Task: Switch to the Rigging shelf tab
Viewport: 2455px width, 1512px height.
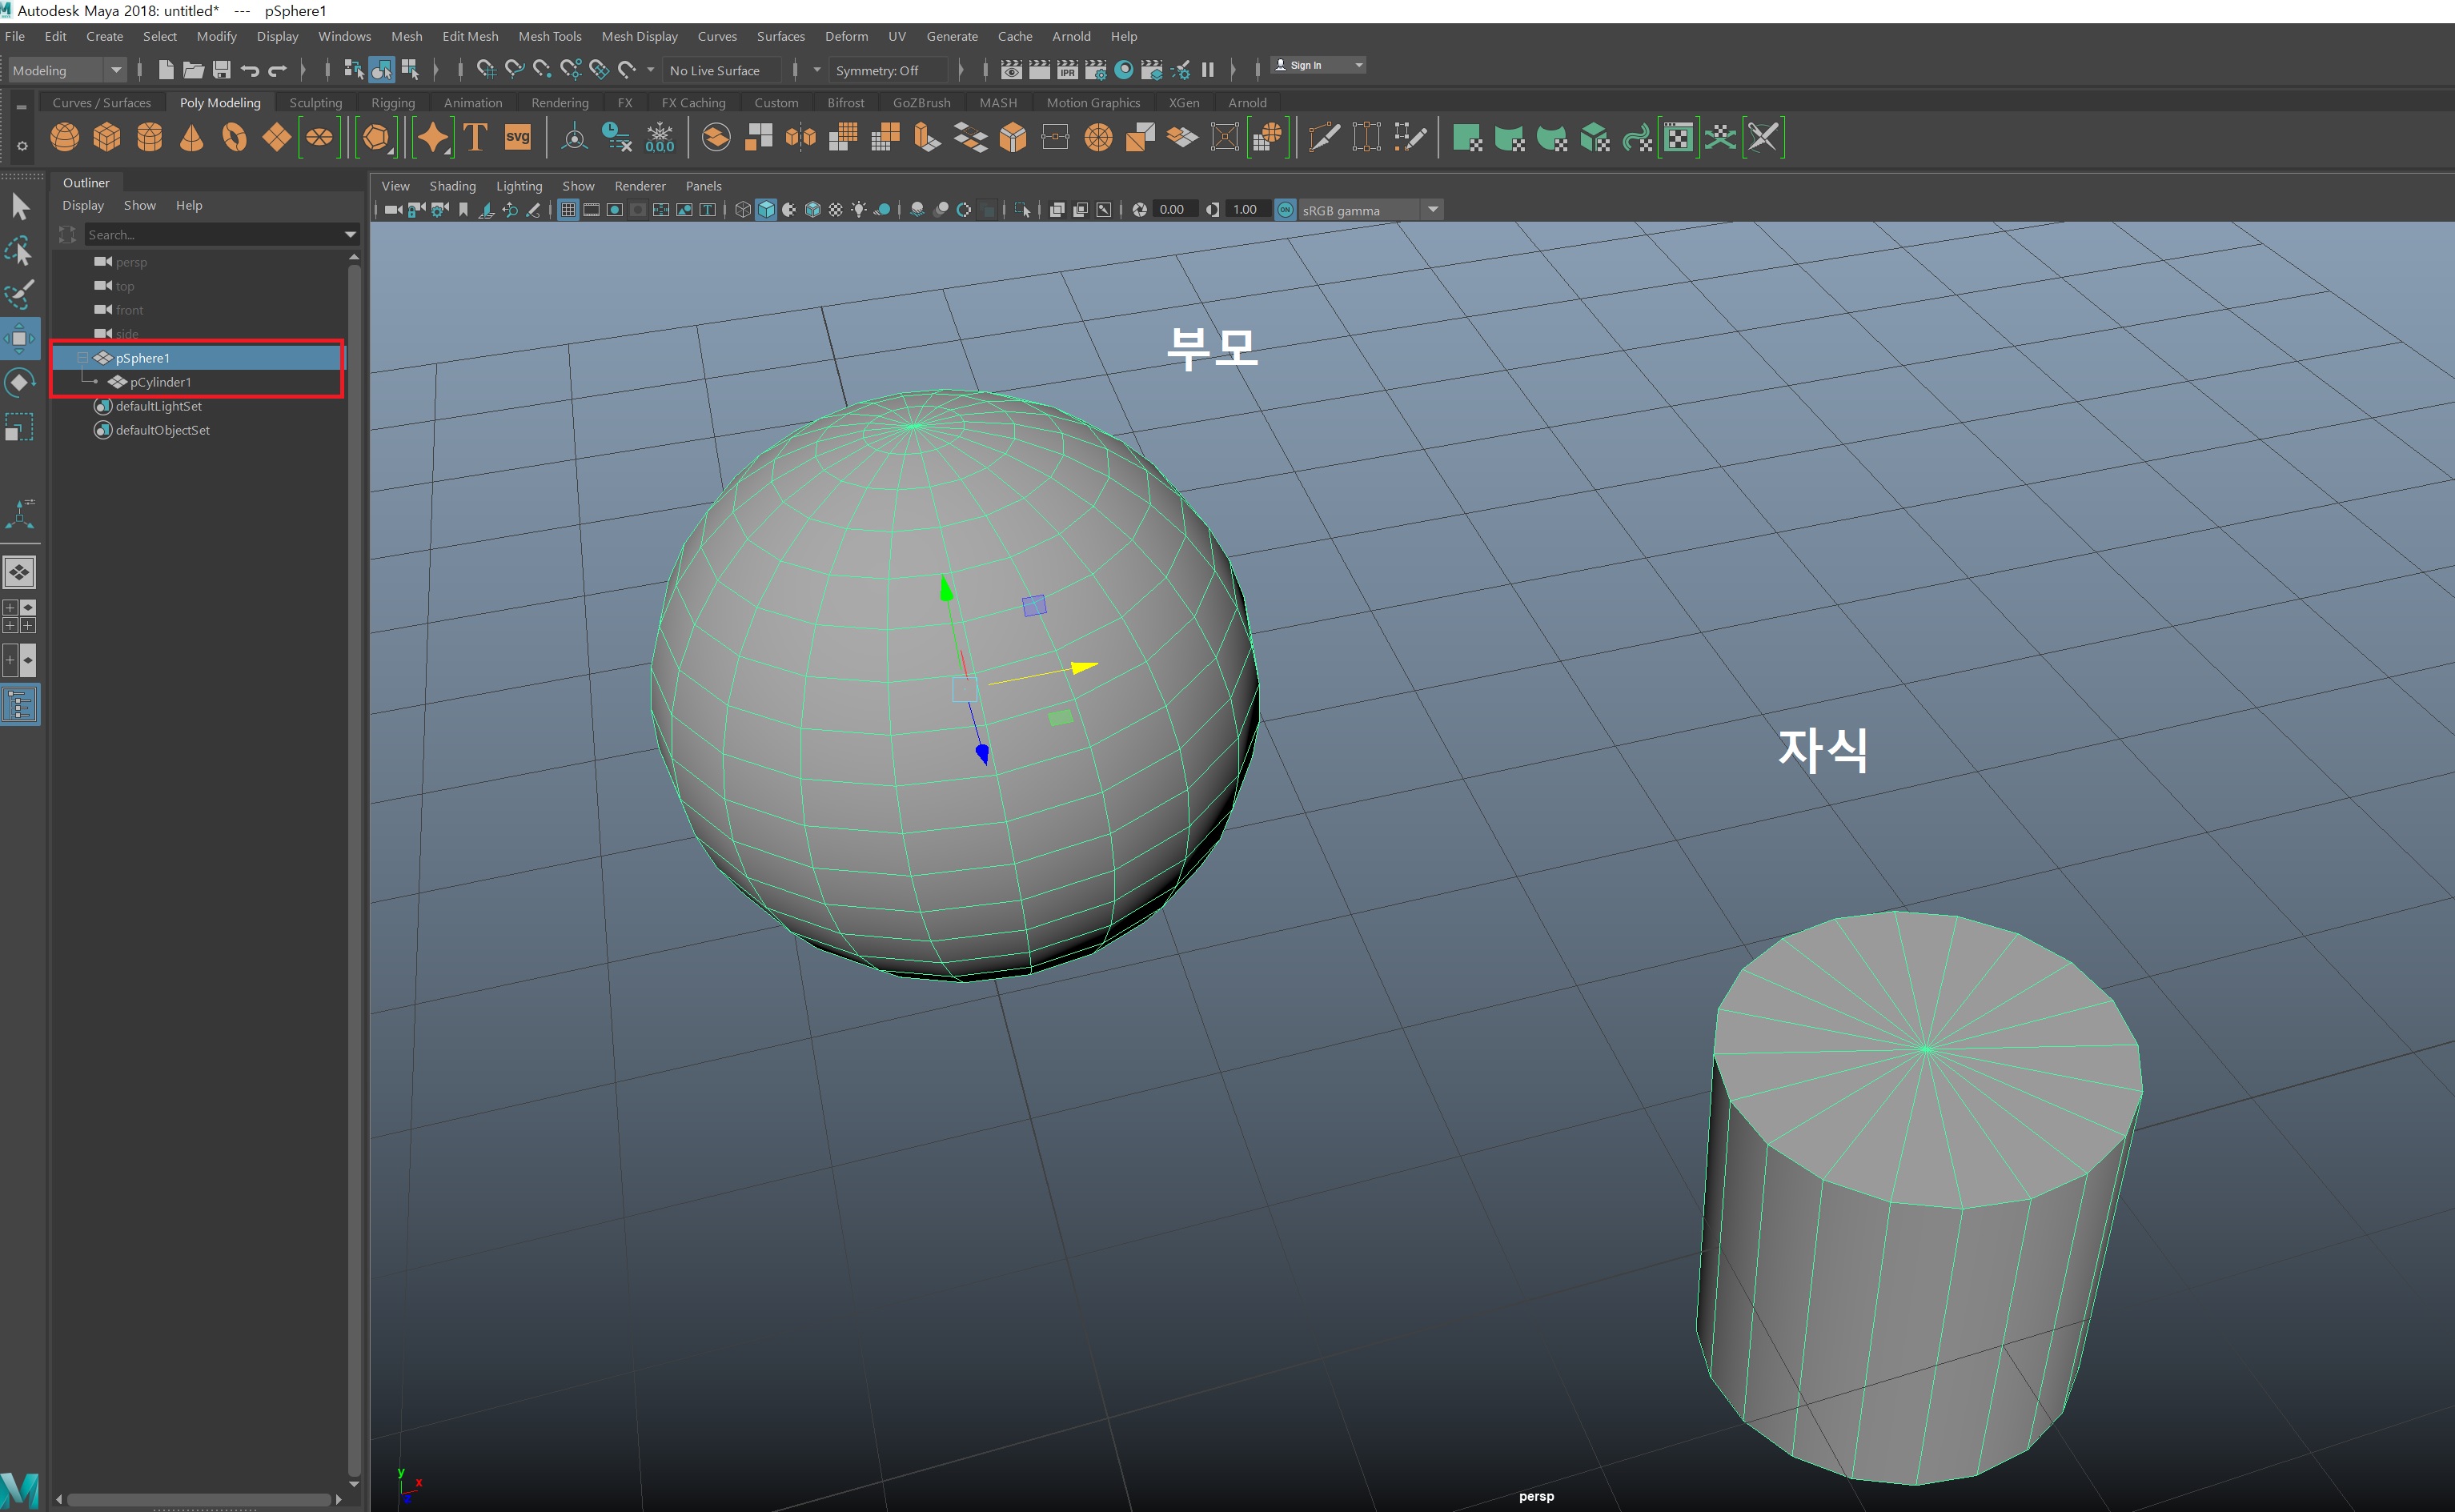Action: coord(392,102)
